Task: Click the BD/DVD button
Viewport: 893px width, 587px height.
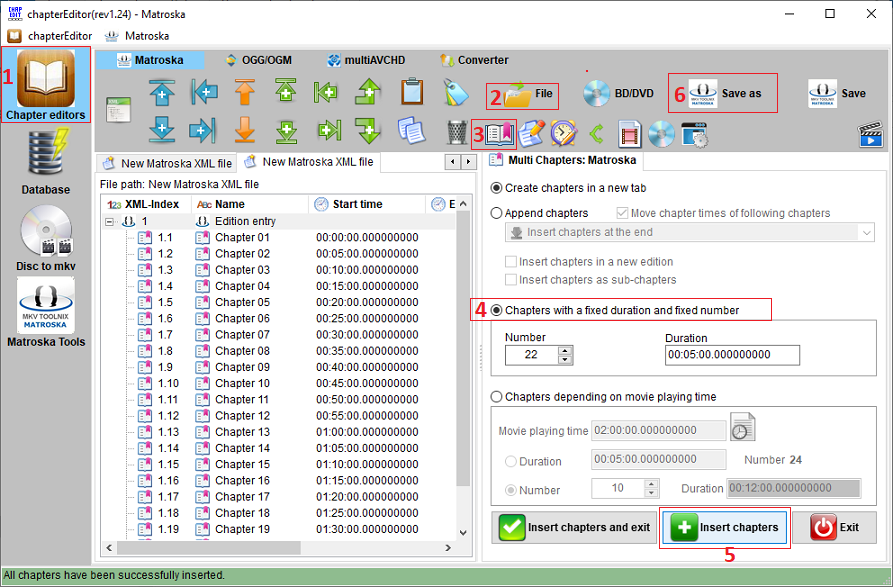Action: [x=618, y=93]
